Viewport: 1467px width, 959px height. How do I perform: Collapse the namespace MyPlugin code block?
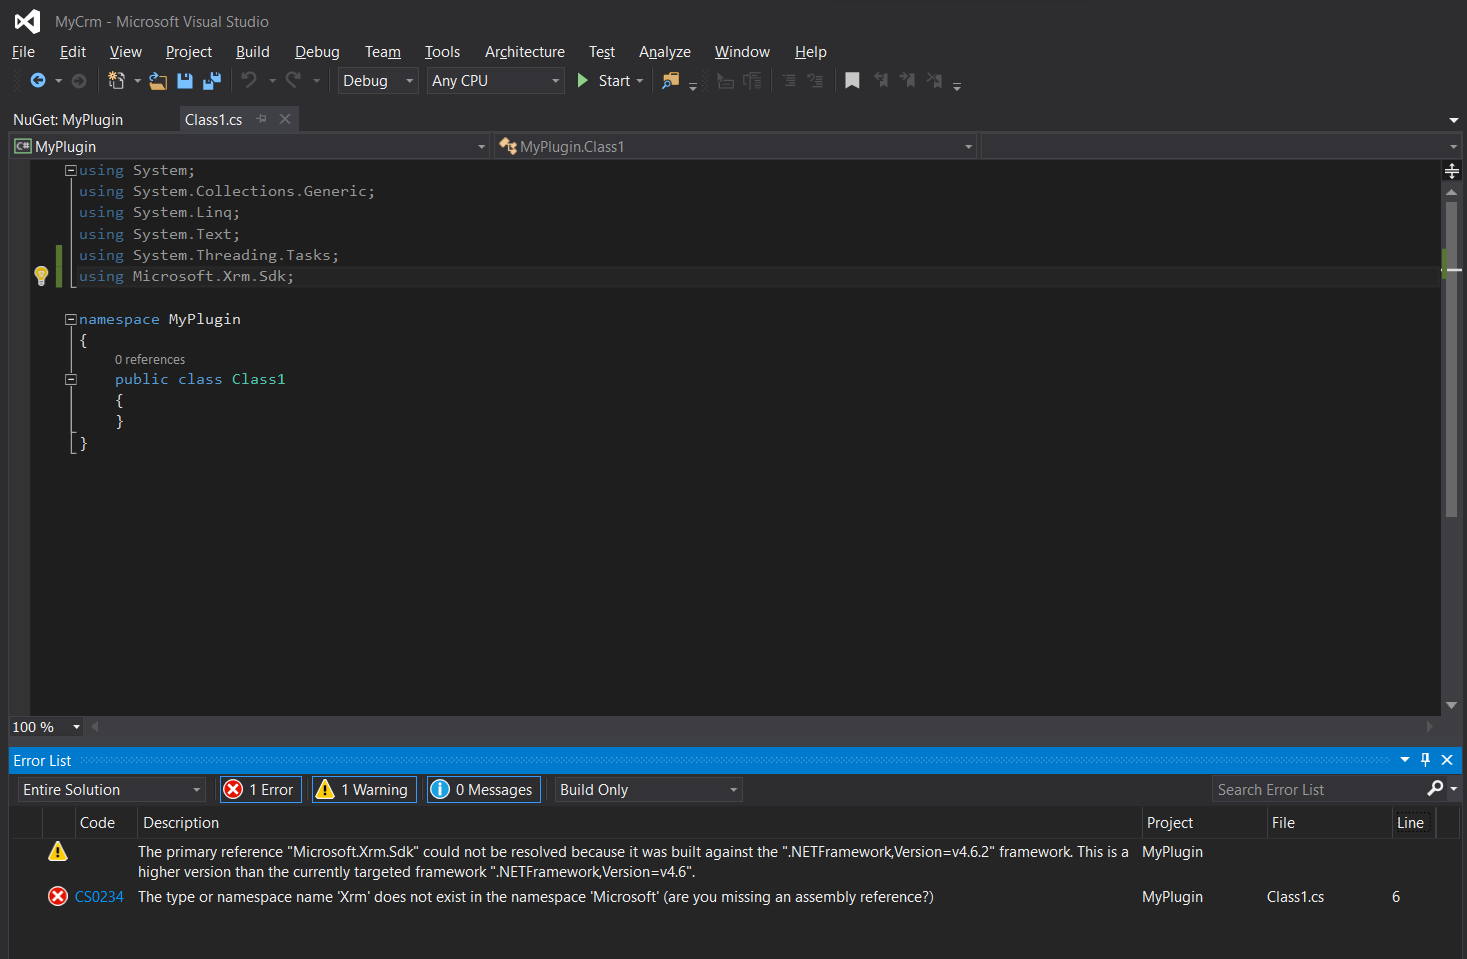71,319
